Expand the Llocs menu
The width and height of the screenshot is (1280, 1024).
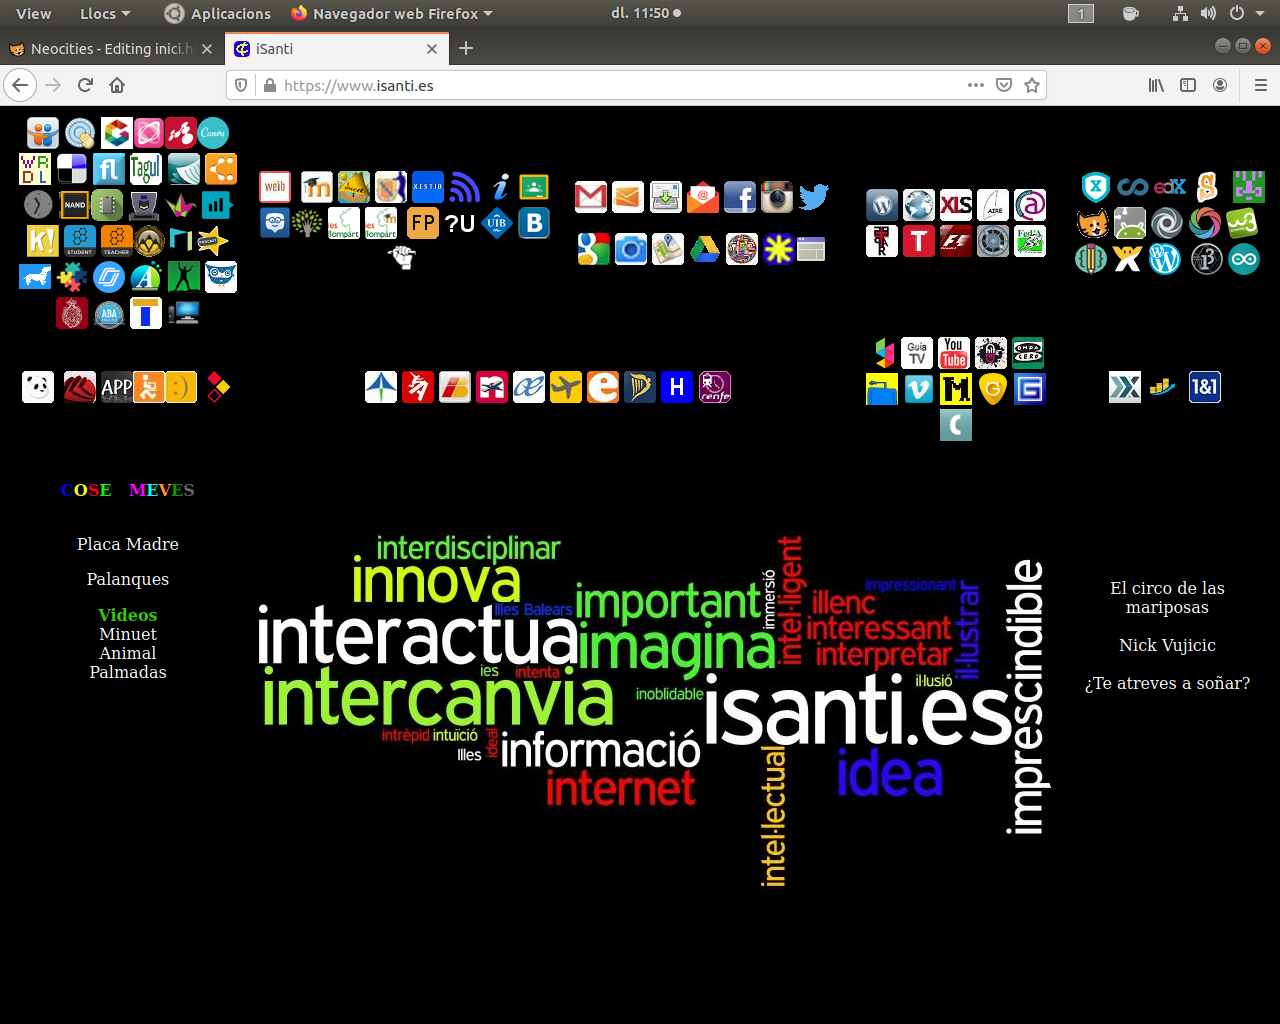click(105, 14)
